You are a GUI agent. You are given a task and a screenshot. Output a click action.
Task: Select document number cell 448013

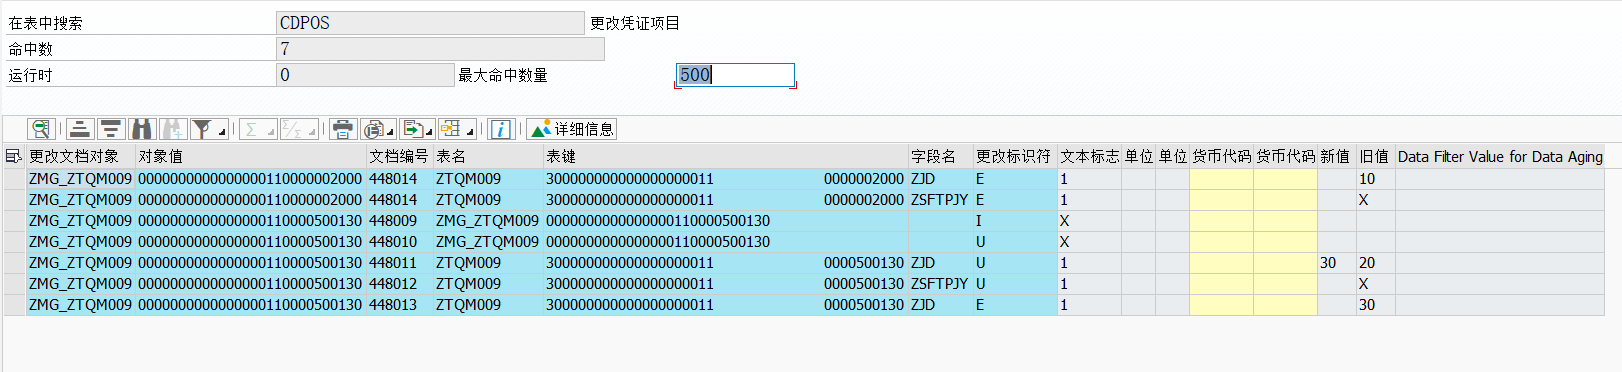tap(399, 305)
